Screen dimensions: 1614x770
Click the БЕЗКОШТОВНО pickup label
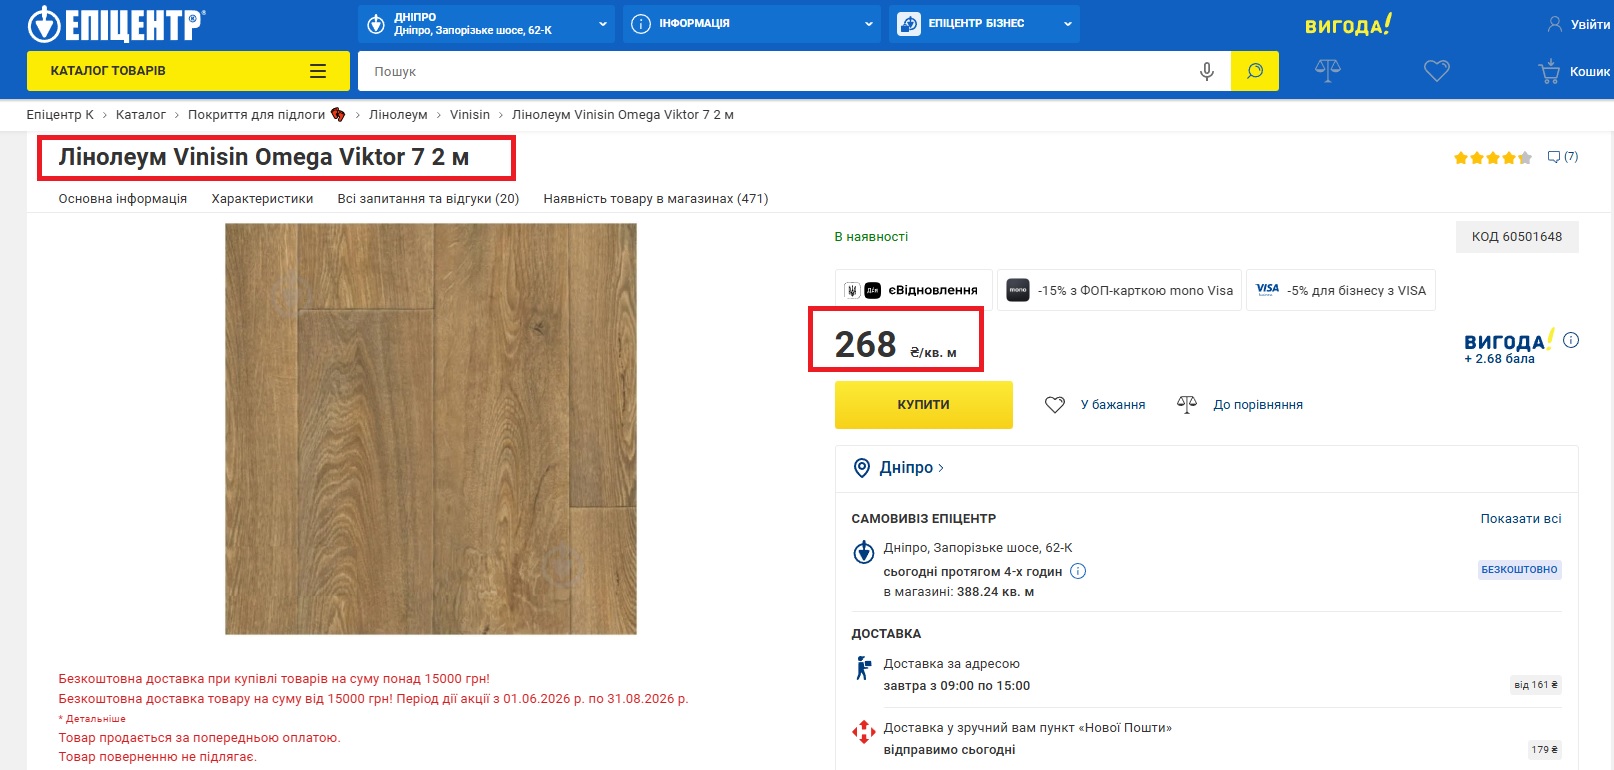coord(1519,570)
